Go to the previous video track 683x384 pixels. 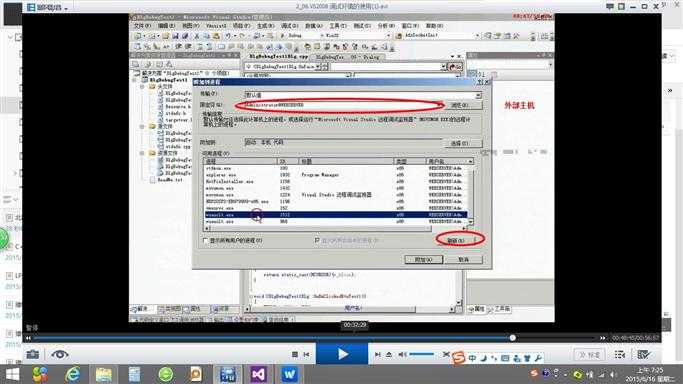click(x=307, y=355)
